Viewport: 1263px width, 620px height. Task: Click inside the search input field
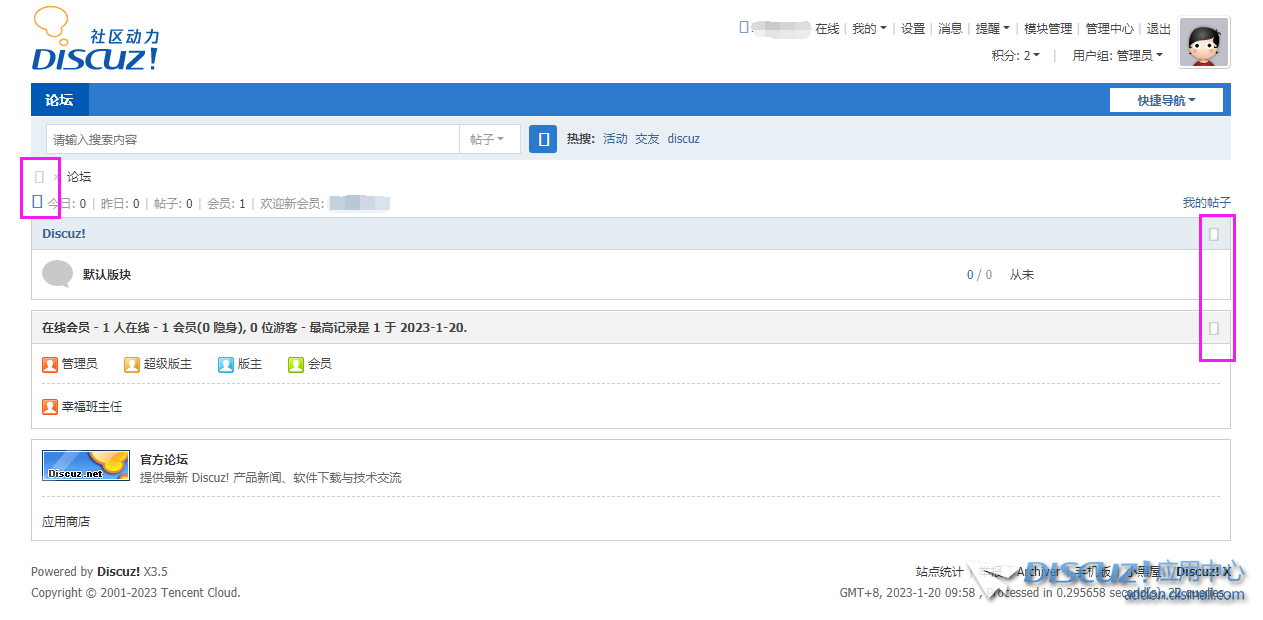[x=250, y=138]
